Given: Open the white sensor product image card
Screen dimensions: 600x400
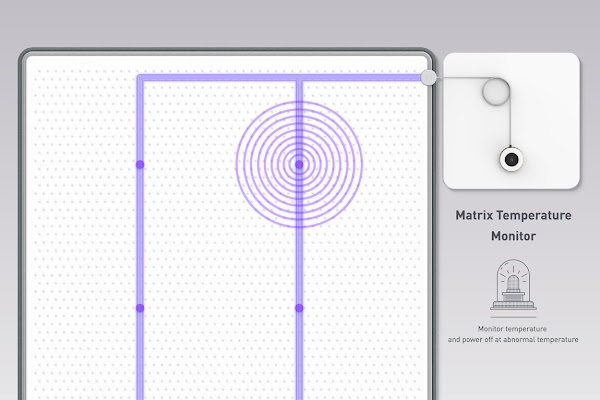Looking at the screenshot, I should point(511,121).
